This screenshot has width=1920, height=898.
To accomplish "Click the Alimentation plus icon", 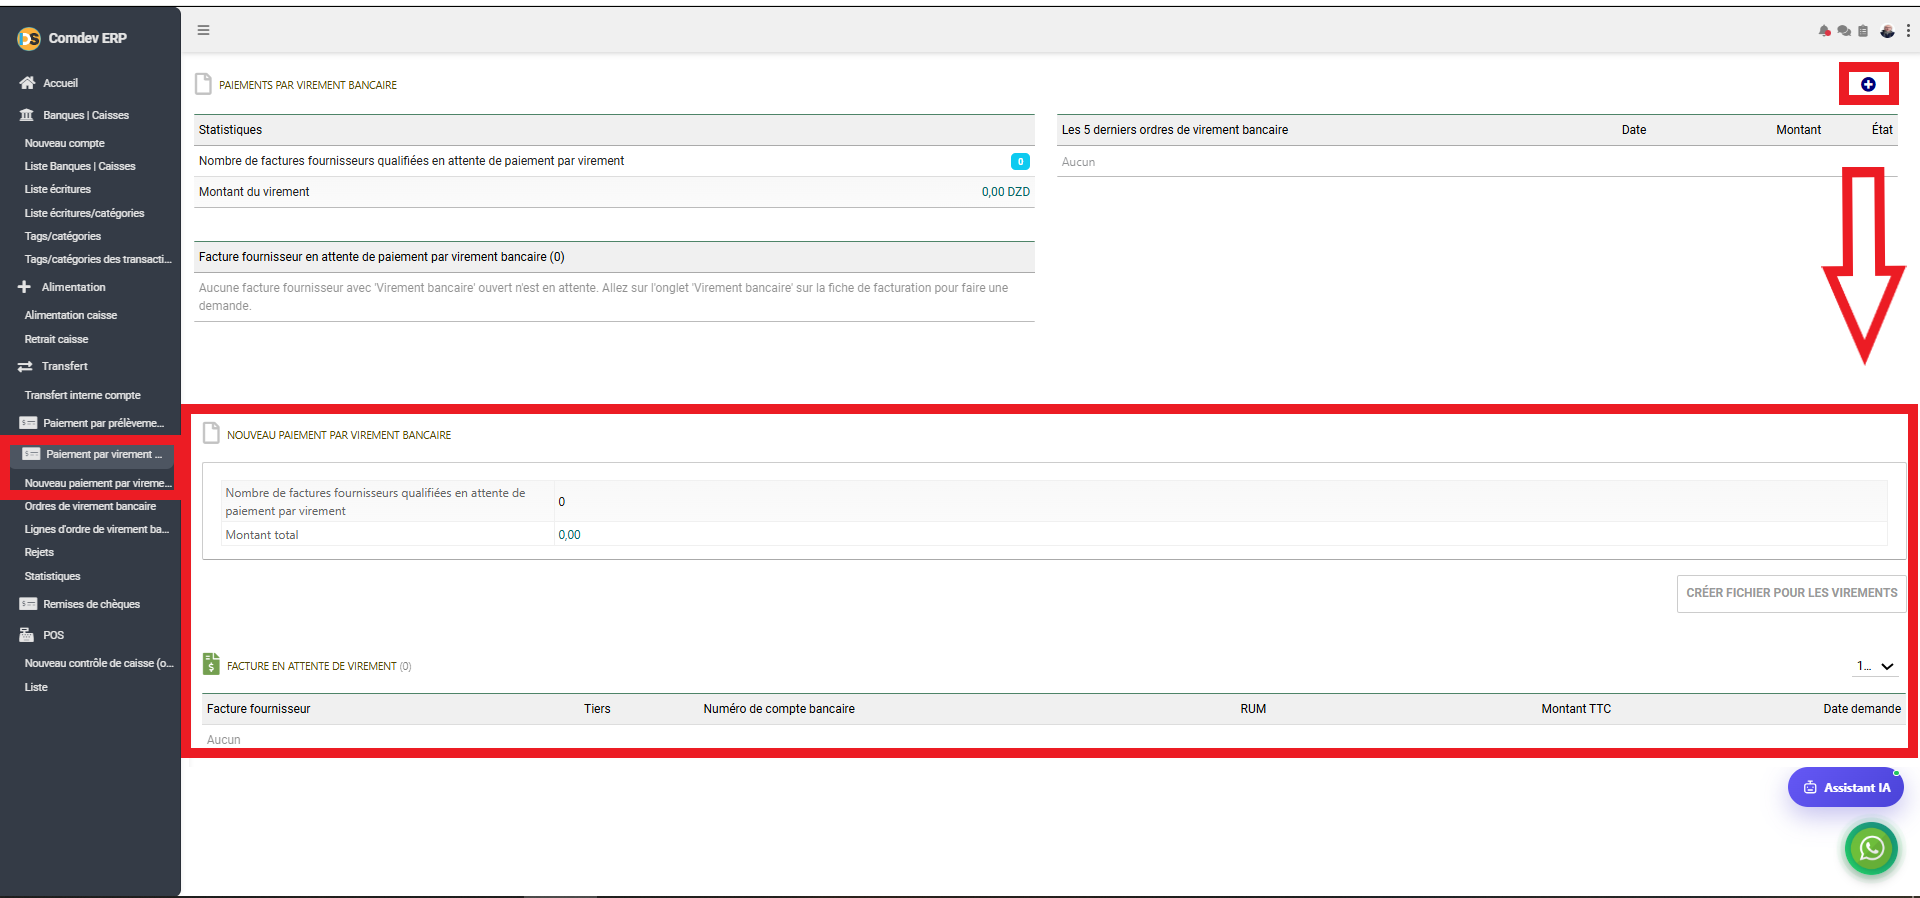I will 25,287.
